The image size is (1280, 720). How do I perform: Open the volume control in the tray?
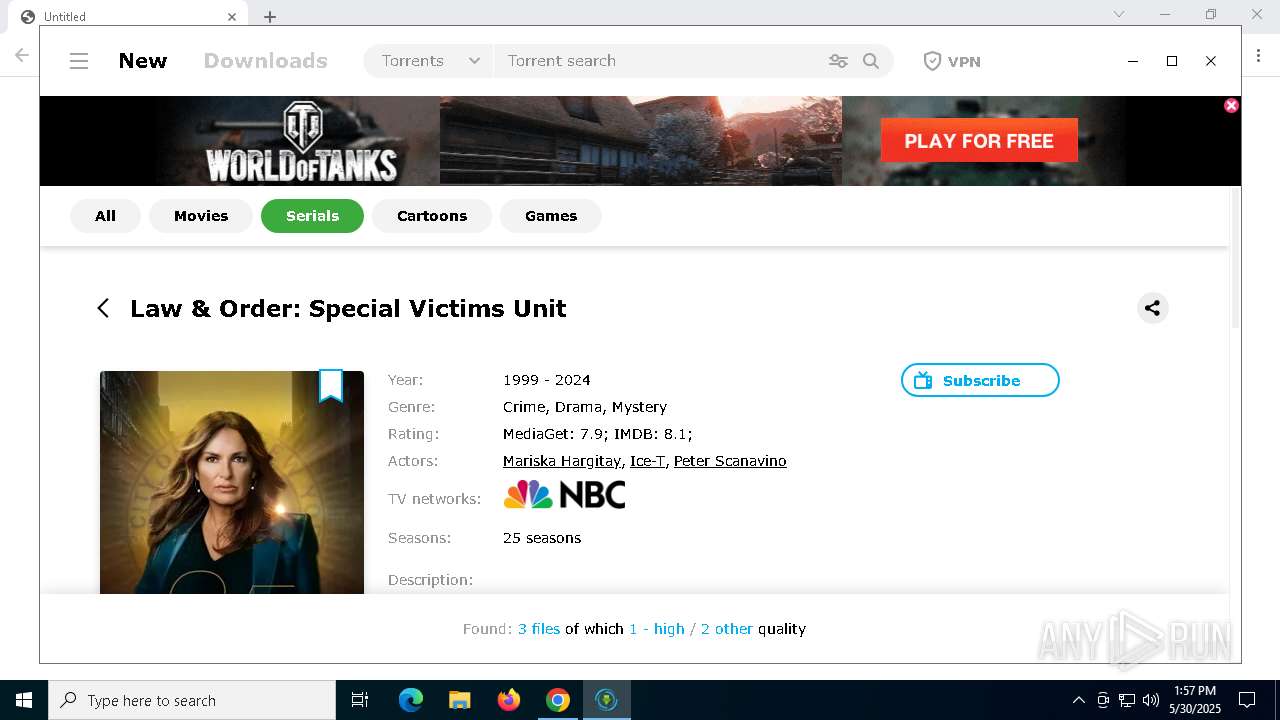[x=1151, y=700]
